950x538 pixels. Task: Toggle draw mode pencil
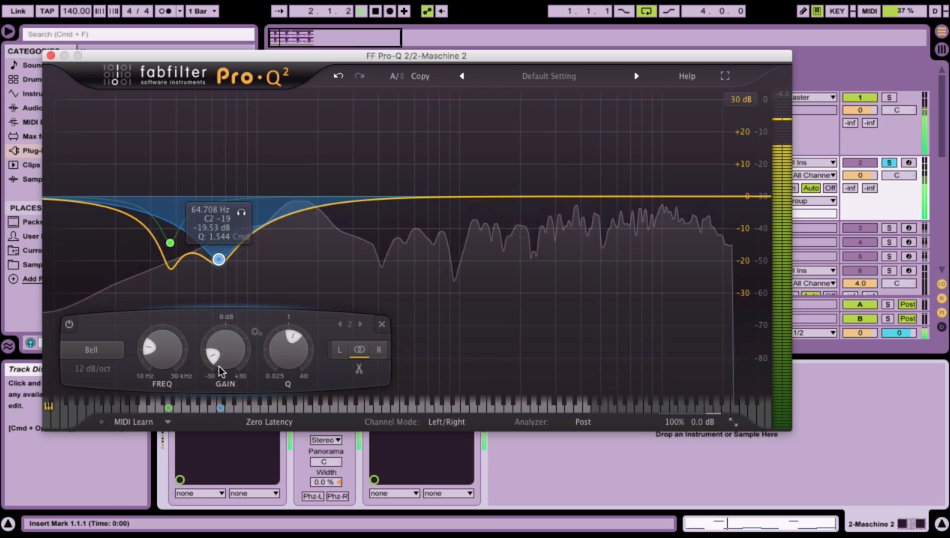pyautogui.click(x=803, y=11)
